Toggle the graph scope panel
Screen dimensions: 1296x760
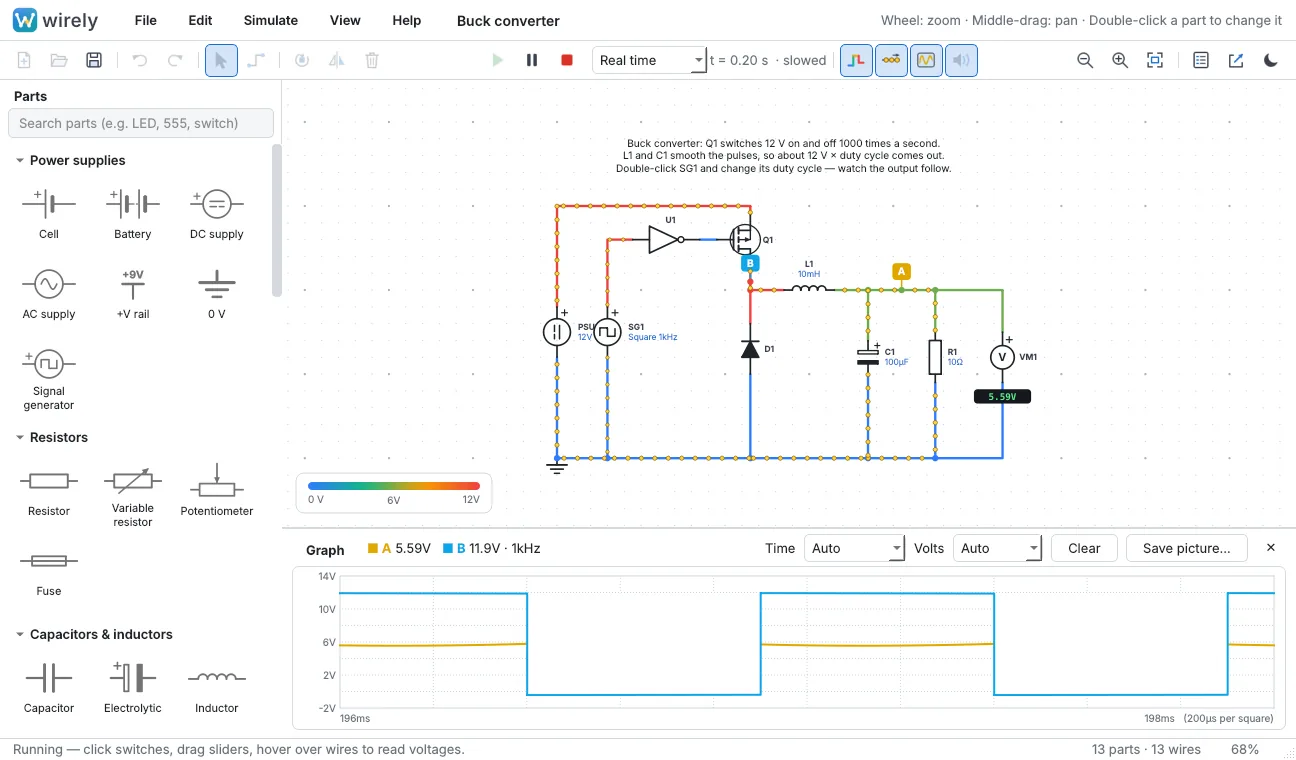[x=926, y=60]
